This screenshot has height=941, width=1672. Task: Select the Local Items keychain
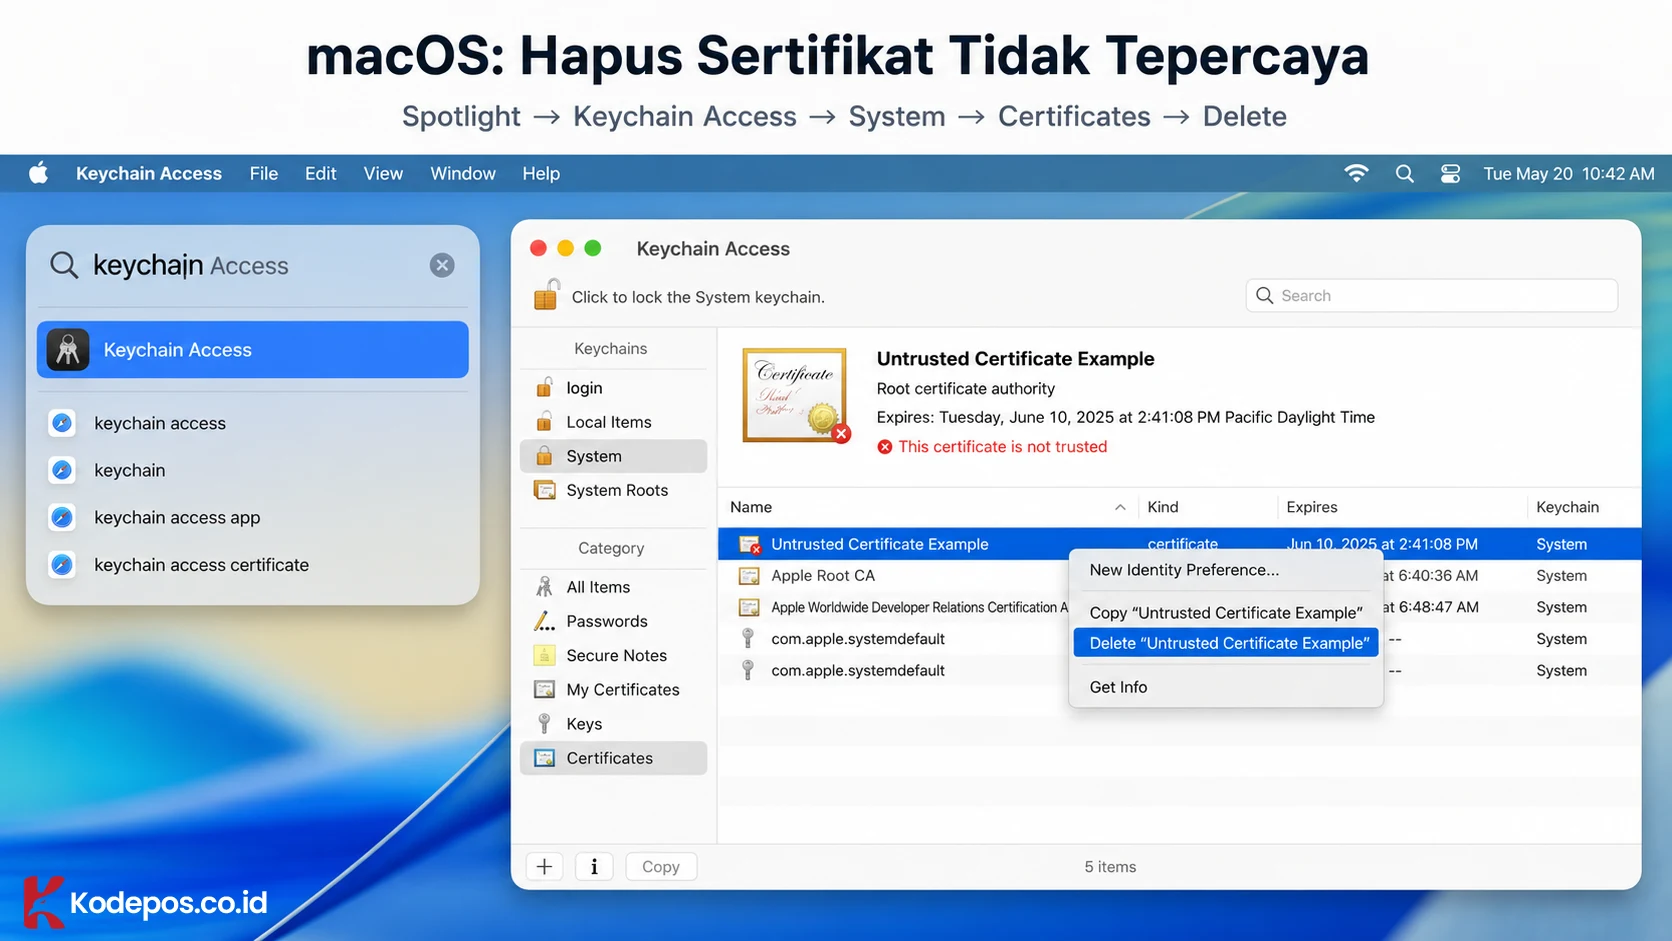613,421
